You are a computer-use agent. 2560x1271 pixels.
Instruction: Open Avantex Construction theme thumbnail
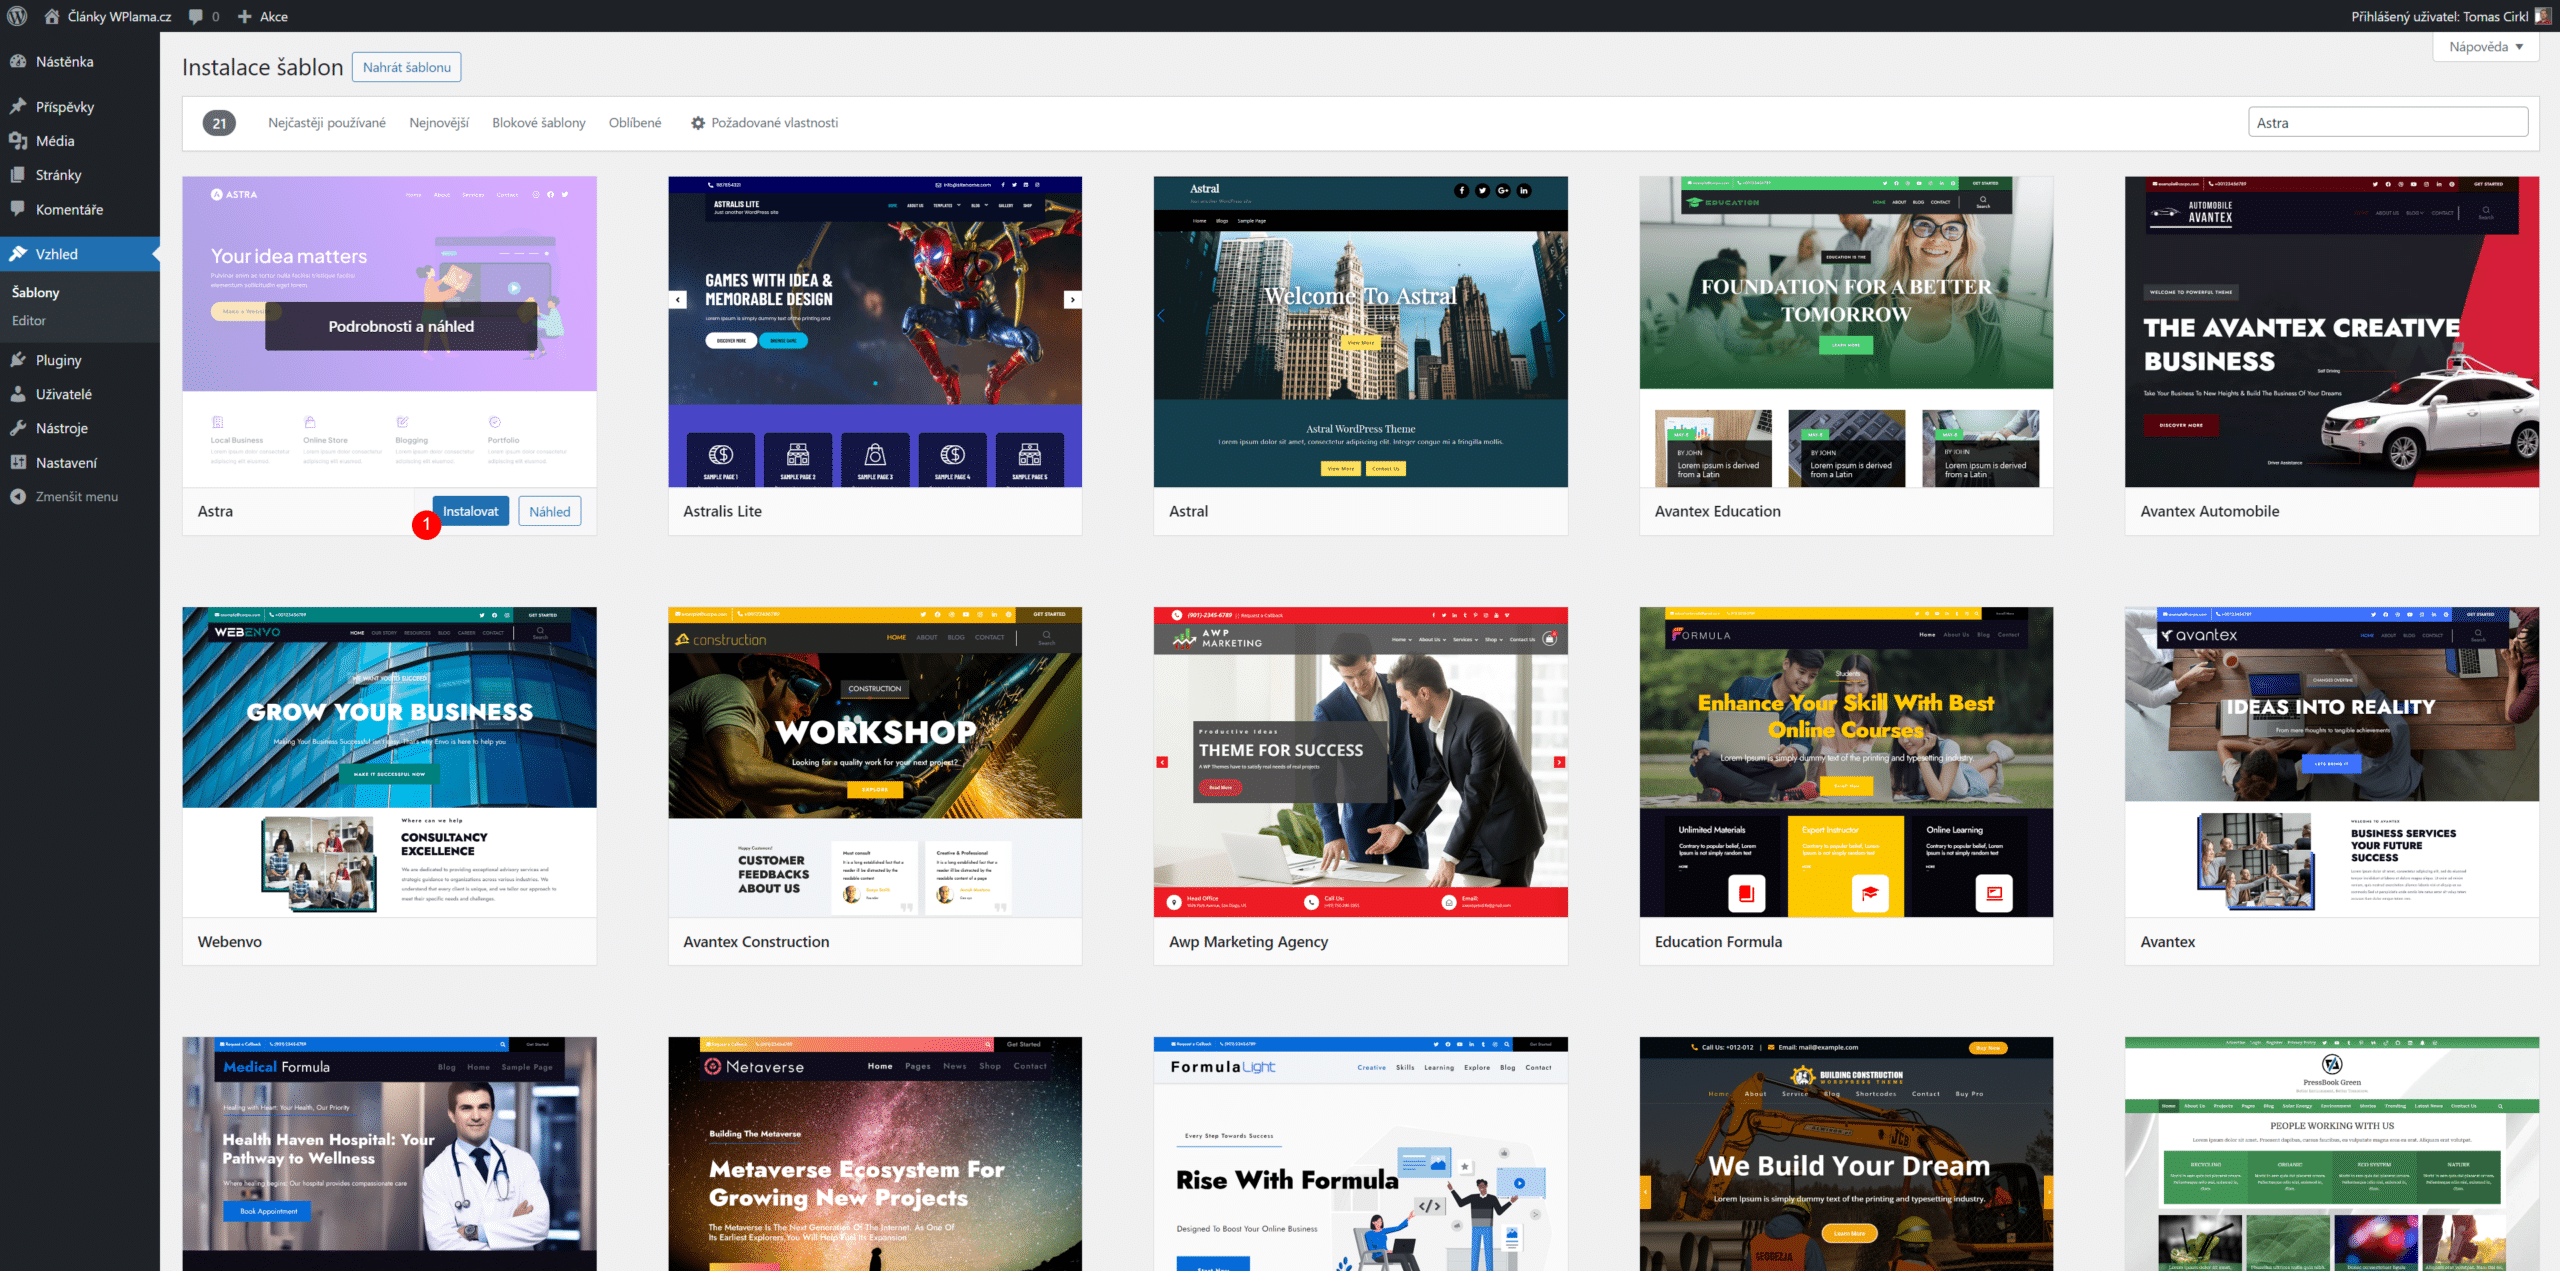[x=875, y=762]
